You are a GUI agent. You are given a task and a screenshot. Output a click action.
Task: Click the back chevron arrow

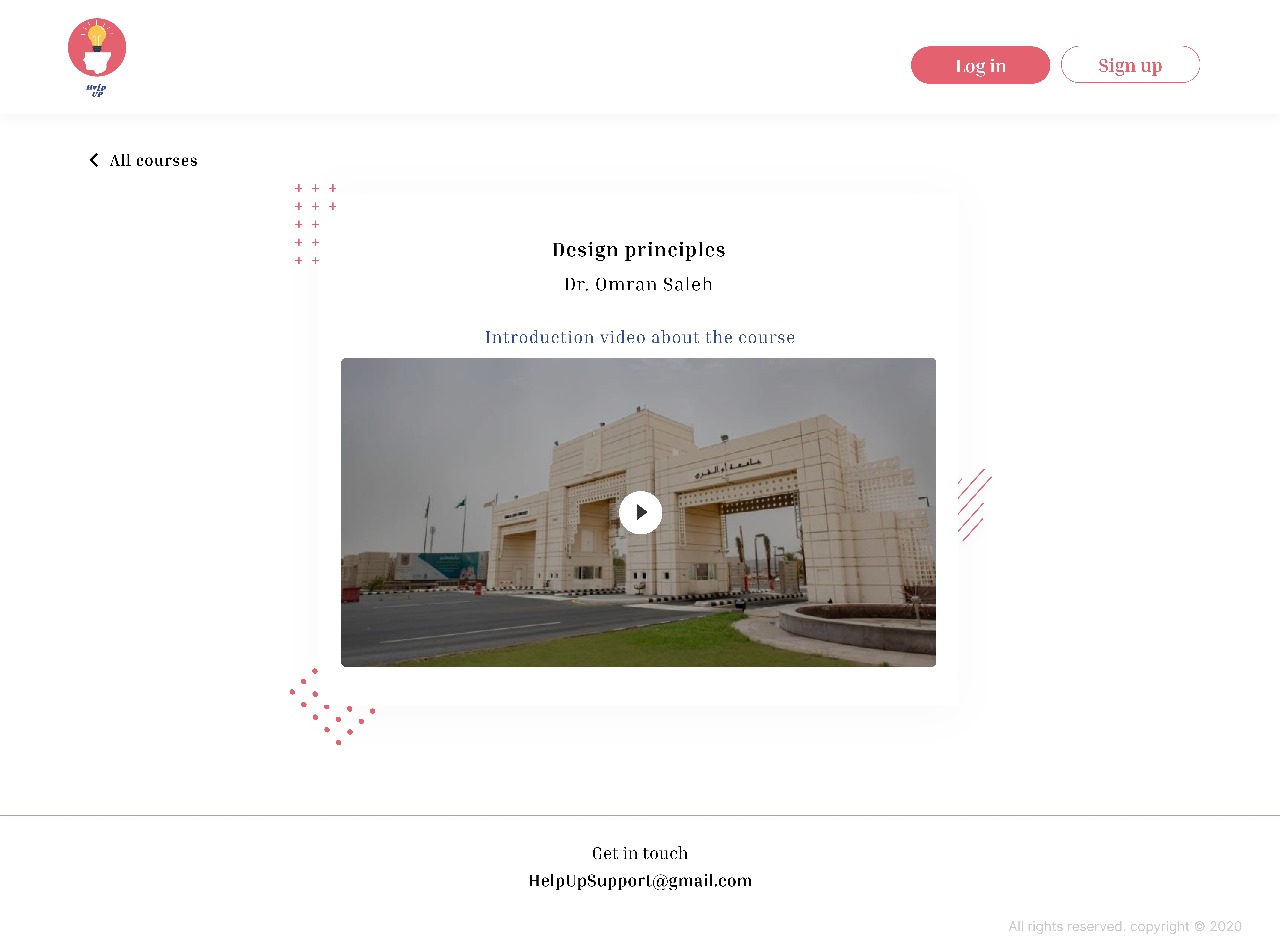point(94,160)
